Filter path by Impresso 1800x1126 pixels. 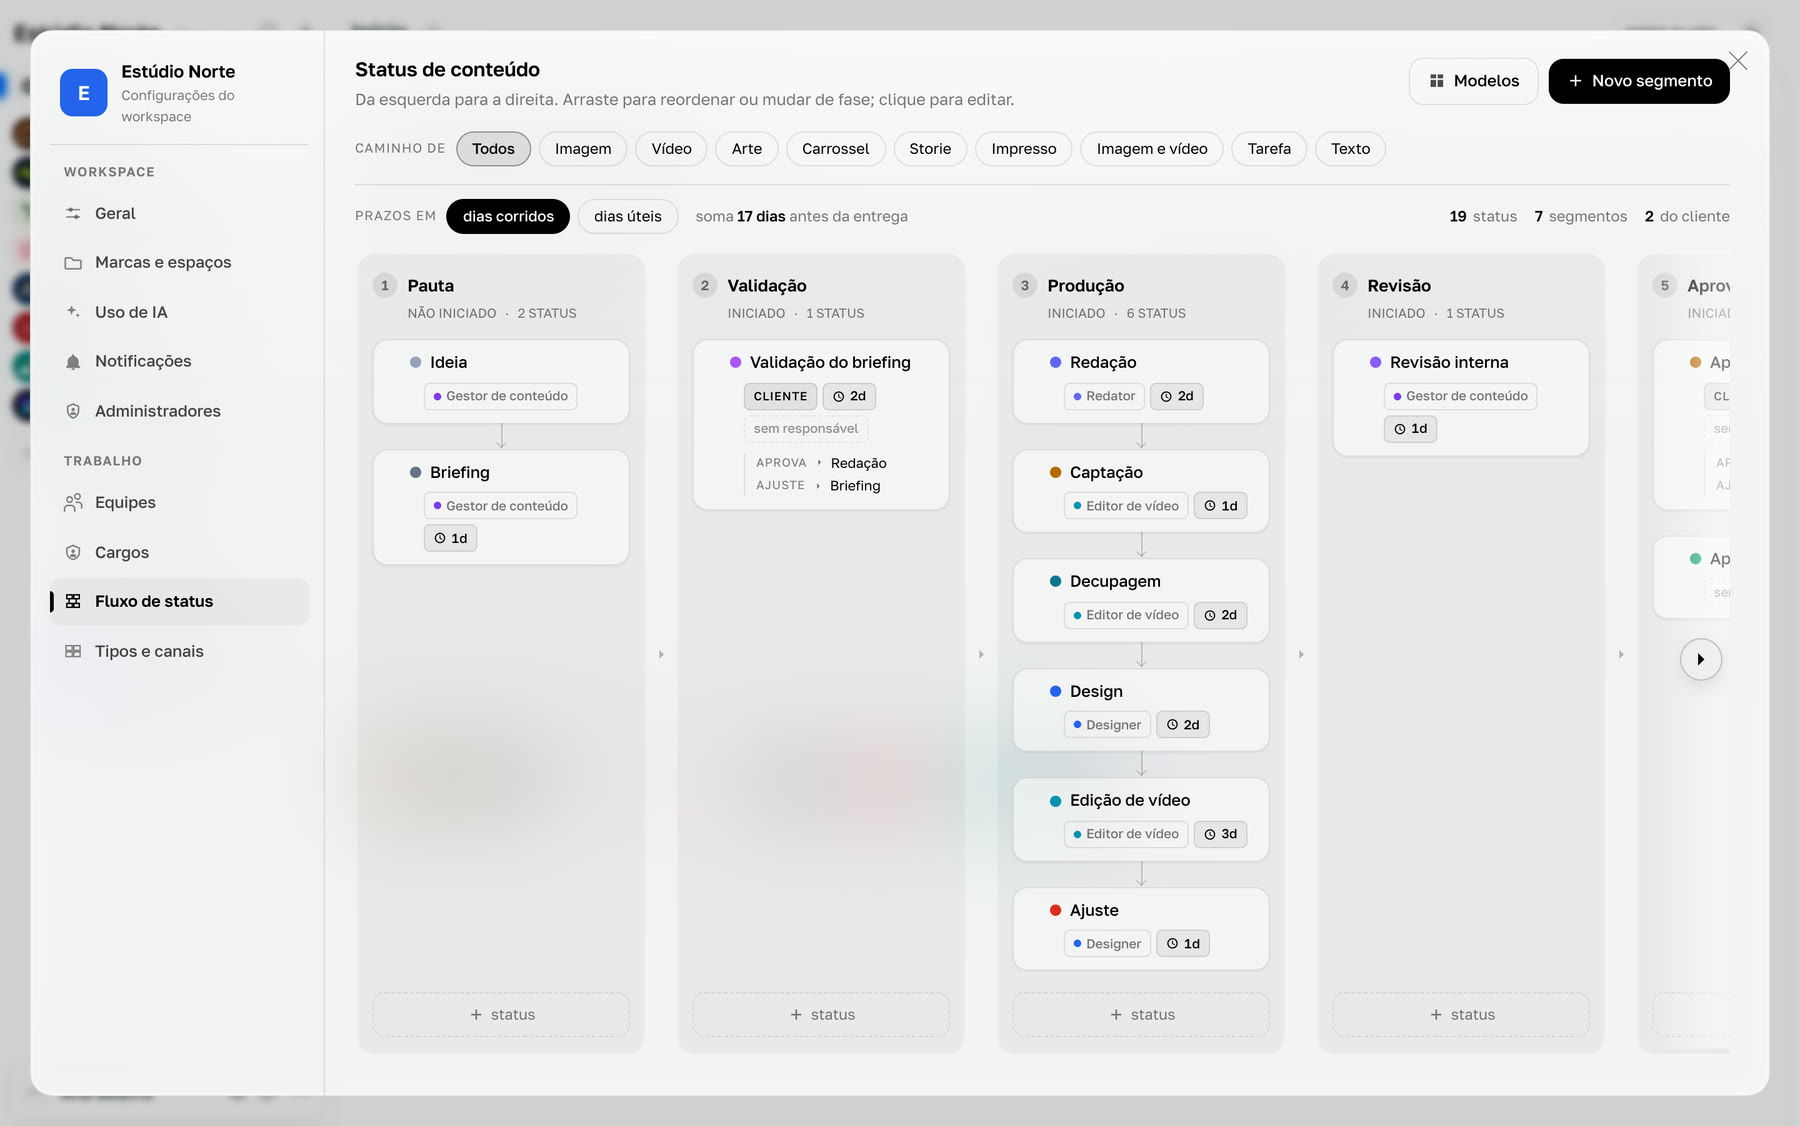coord(1023,149)
